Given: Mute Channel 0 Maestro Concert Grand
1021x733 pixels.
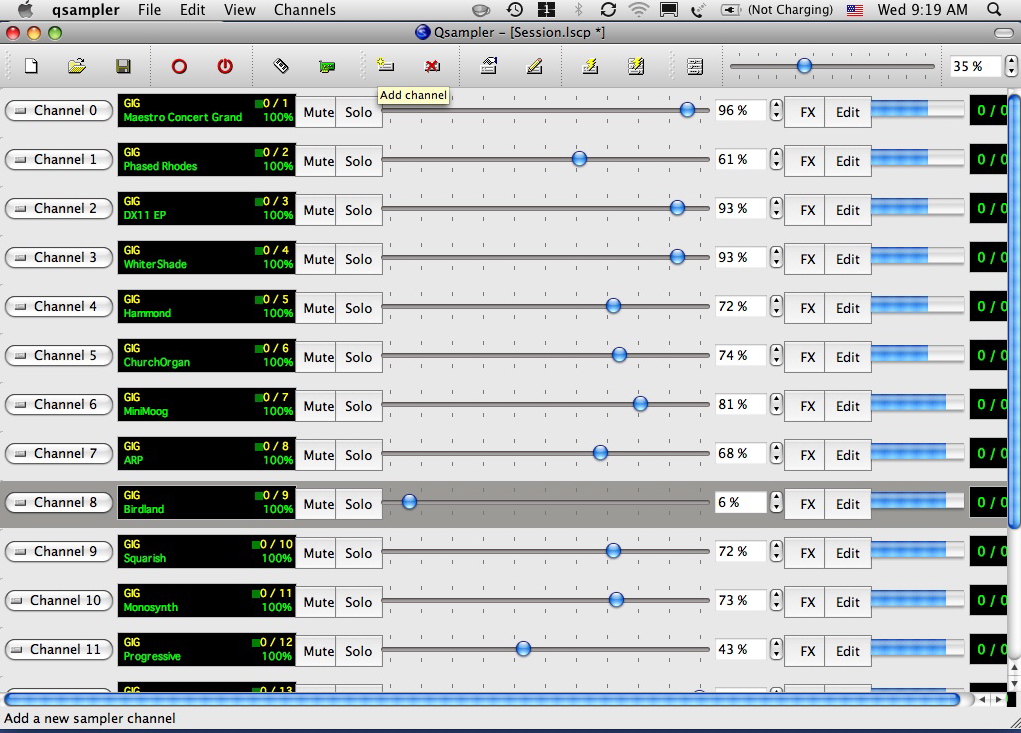Looking at the screenshot, I should point(318,112).
